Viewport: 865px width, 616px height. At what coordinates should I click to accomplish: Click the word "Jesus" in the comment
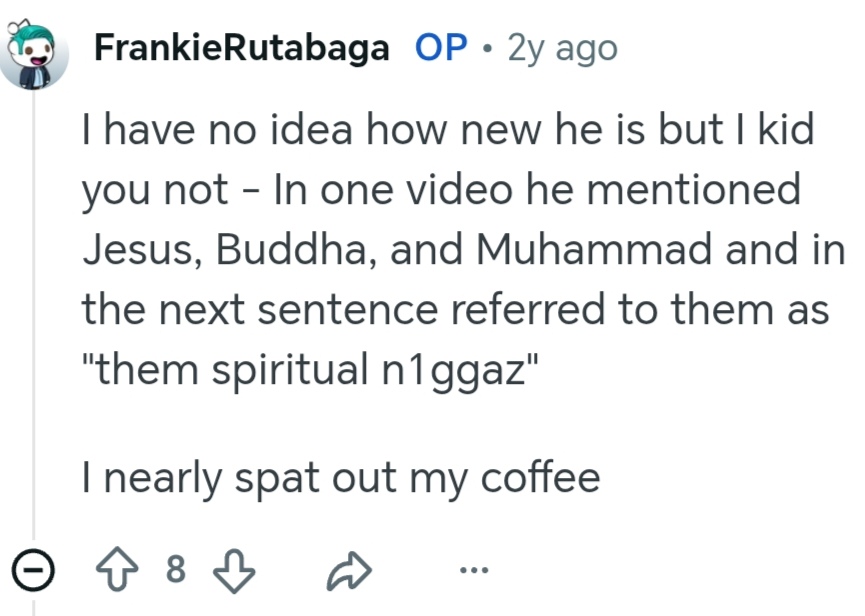pyautogui.click(x=137, y=250)
